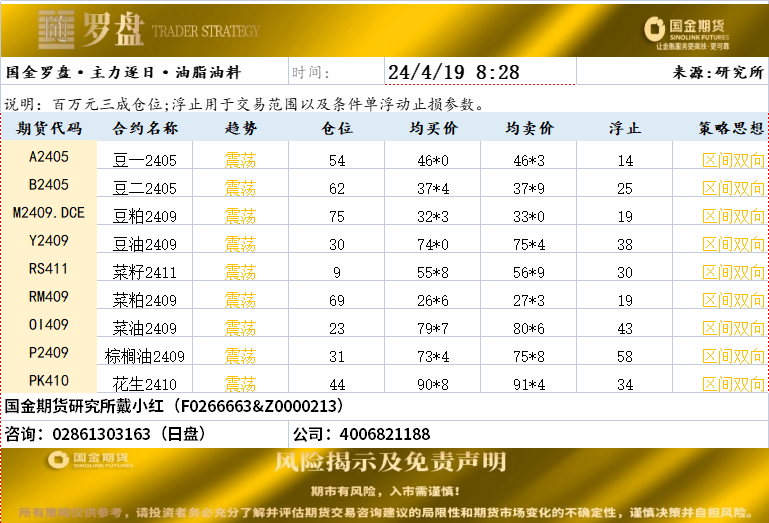
Task: Click contract name 菜油2409
Action: tap(145, 328)
